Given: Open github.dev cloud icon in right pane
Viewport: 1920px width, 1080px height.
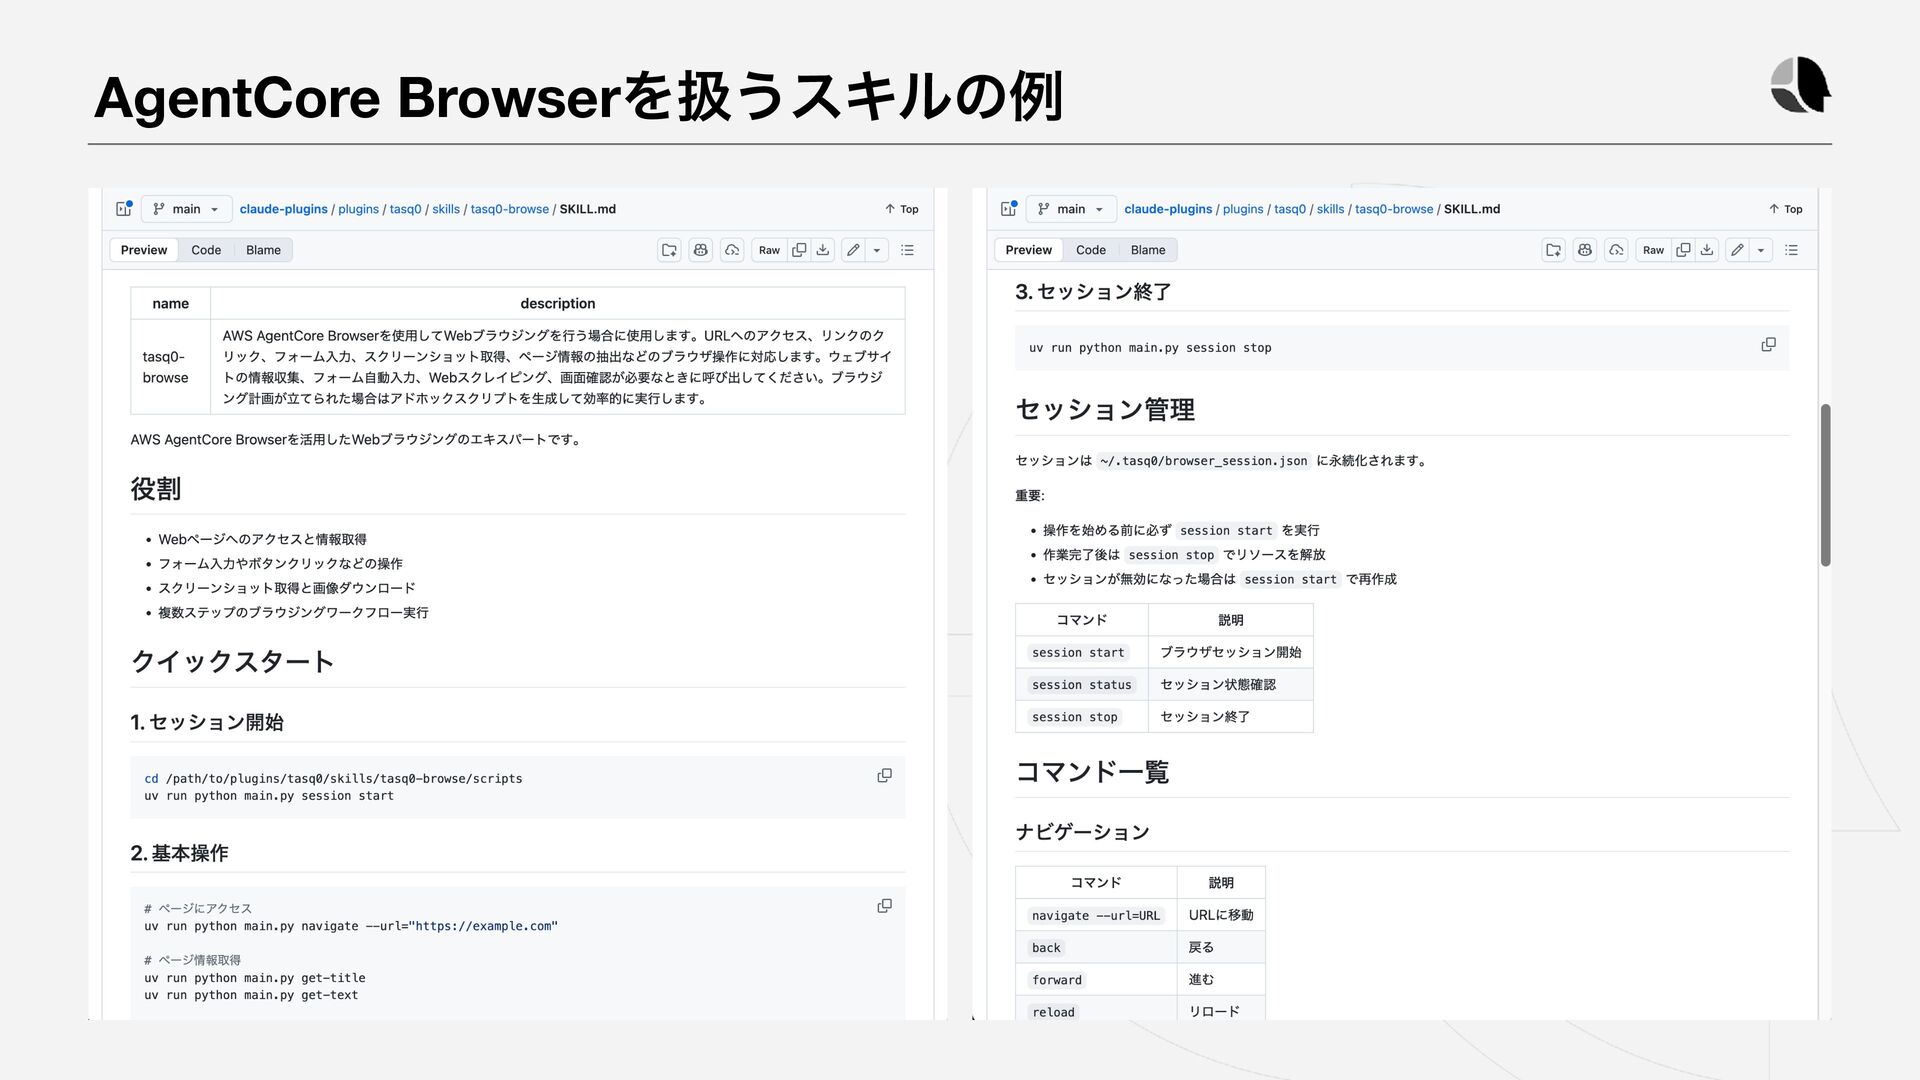Looking at the screenshot, I should click(1616, 250).
